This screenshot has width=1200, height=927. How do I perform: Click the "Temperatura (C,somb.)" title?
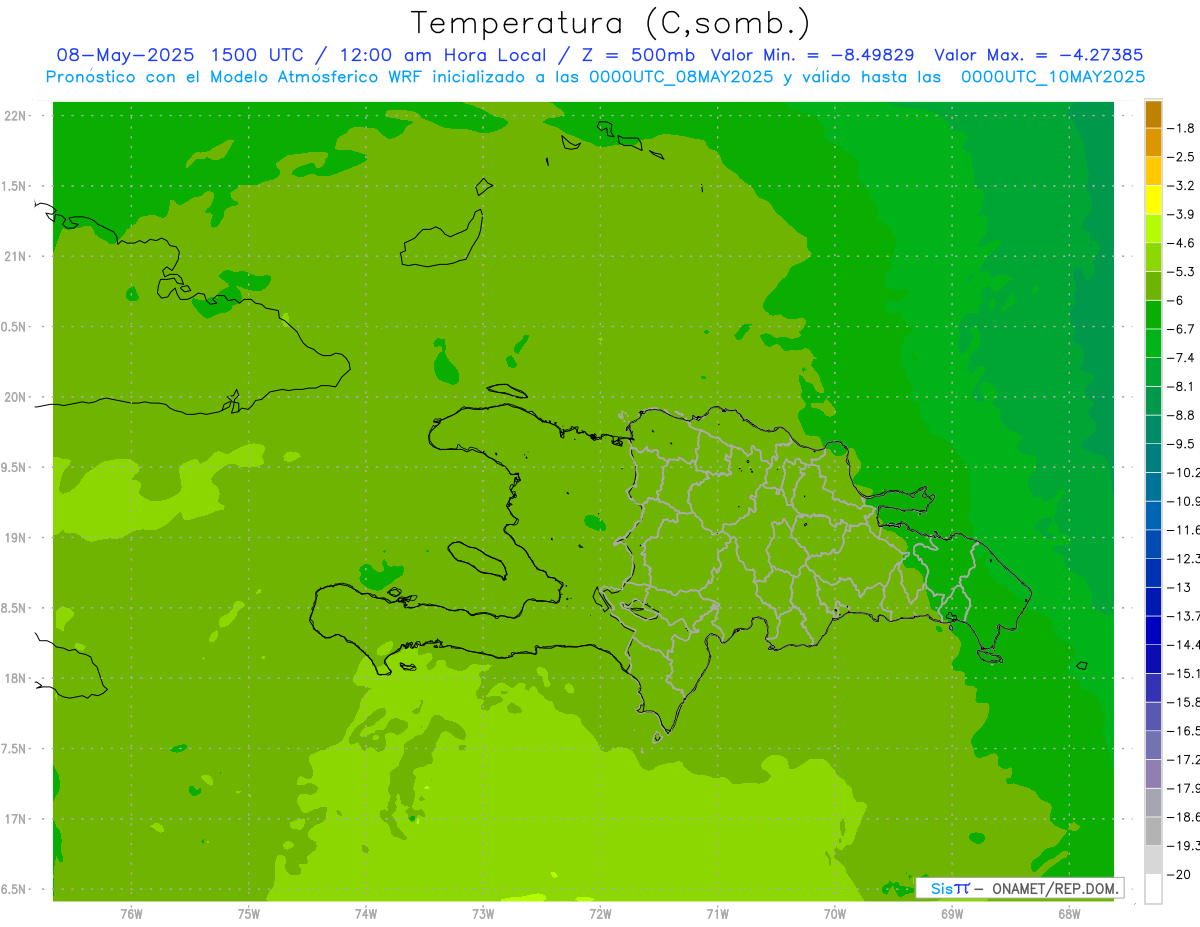611,23
